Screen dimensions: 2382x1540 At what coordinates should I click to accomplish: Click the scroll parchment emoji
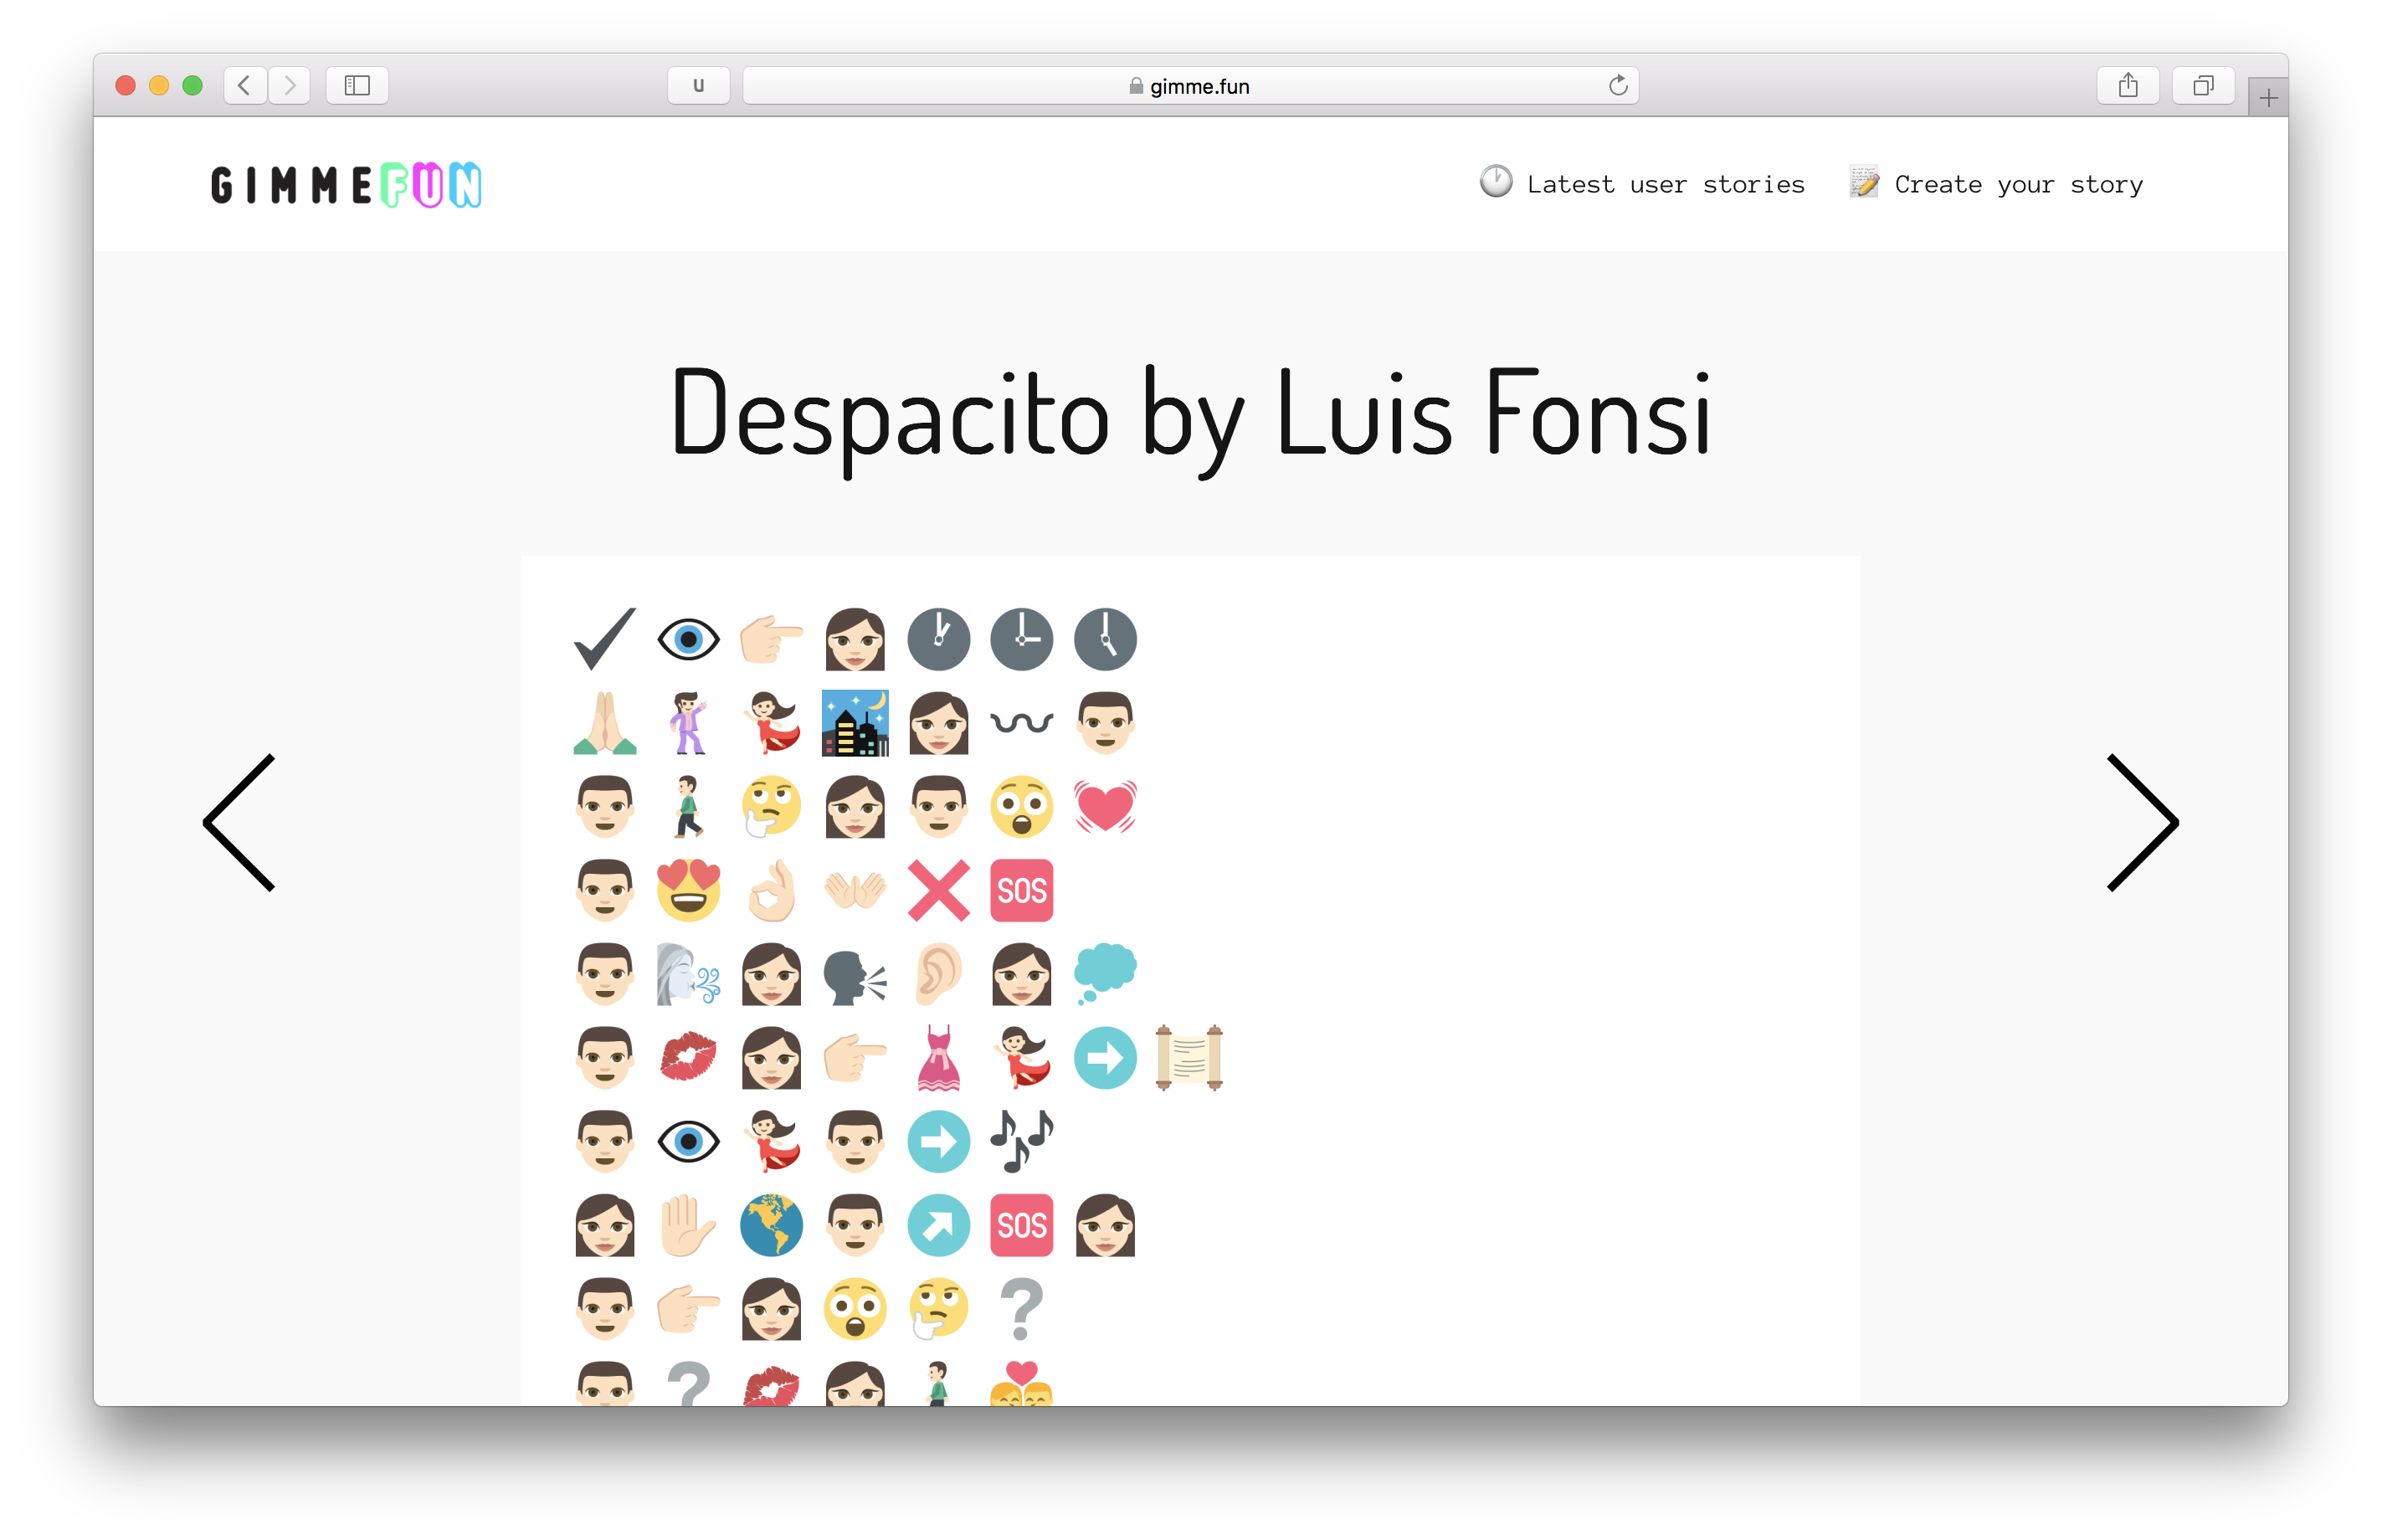coord(1189,1057)
